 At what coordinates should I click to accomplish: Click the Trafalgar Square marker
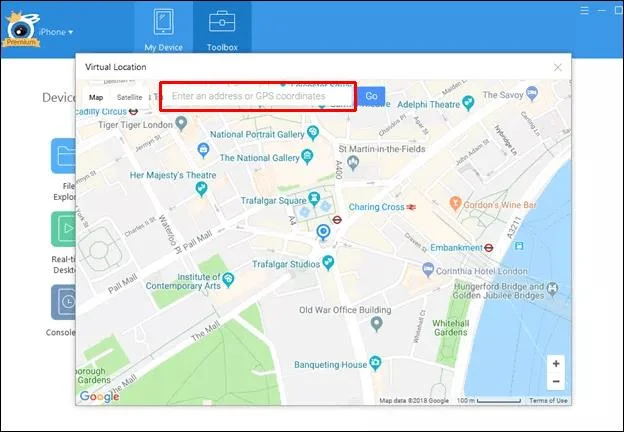[x=314, y=199]
